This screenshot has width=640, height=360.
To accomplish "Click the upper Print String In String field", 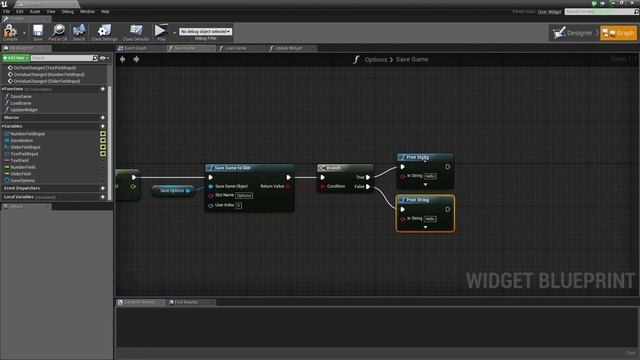I will pyautogui.click(x=430, y=176).
